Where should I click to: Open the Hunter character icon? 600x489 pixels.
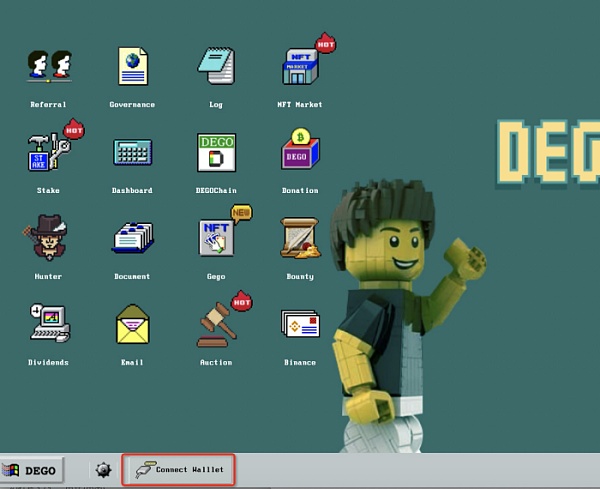tap(48, 238)
